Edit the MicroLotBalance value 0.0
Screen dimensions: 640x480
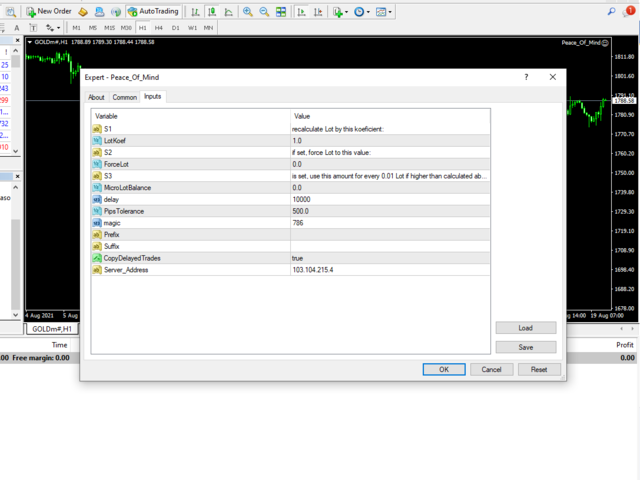coord(390,188)
